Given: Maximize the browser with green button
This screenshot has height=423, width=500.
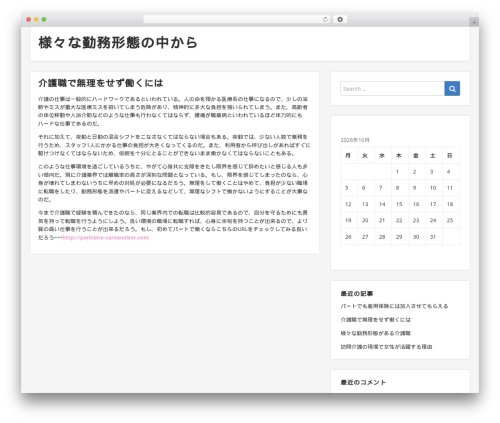Looking at the screenshot, I should [x=44, y=19].
